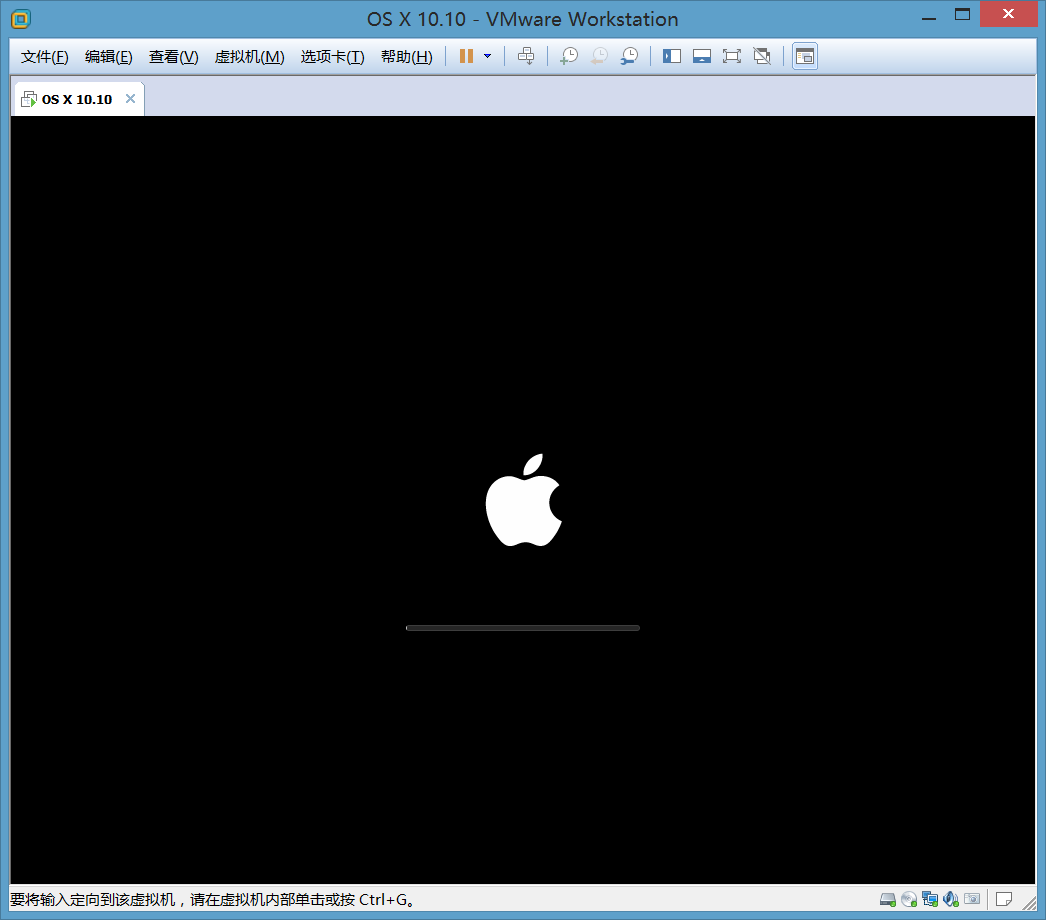Image resolution: width=1046 pixels, height=920 pixels.
Task: Click the boot progress bar
Action: tap(523, 628)
